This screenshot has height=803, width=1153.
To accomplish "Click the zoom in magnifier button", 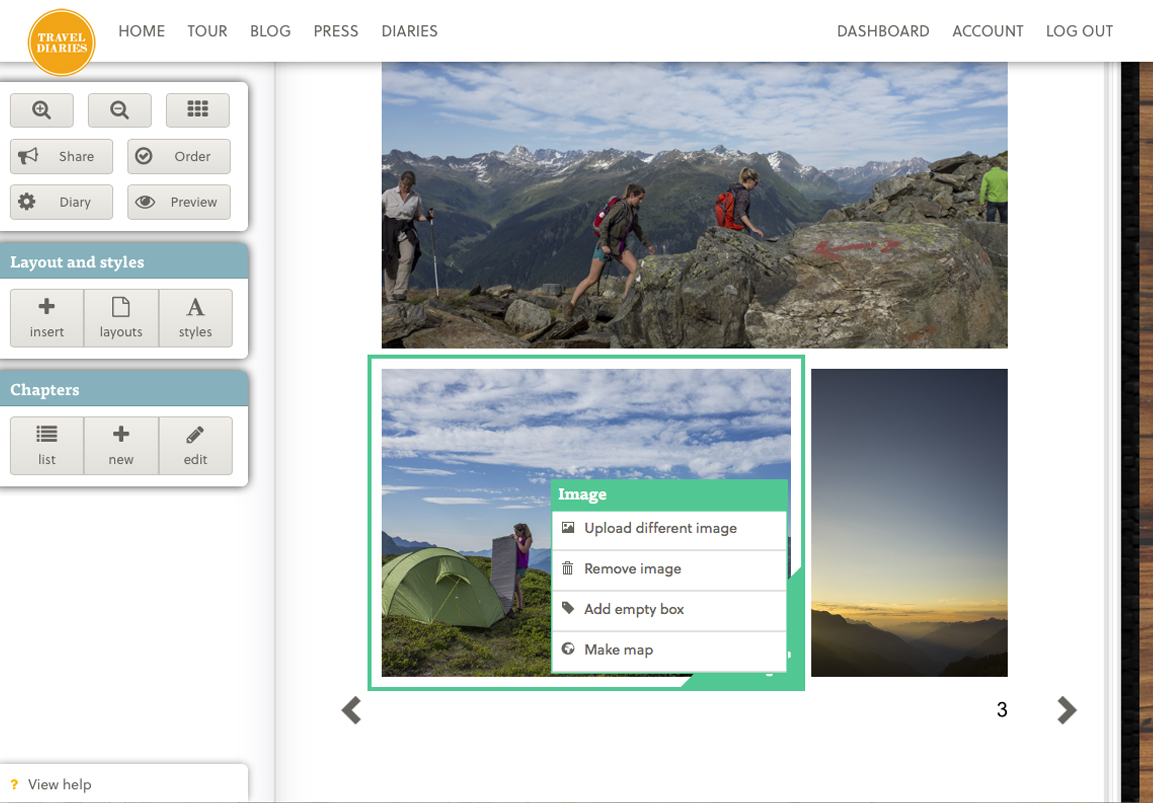I will pos(42,110).
